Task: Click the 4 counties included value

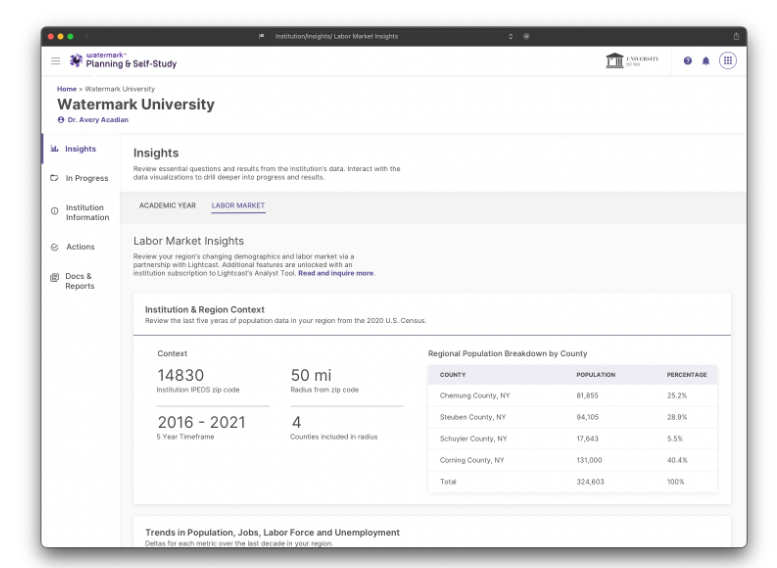Action: 296,422
